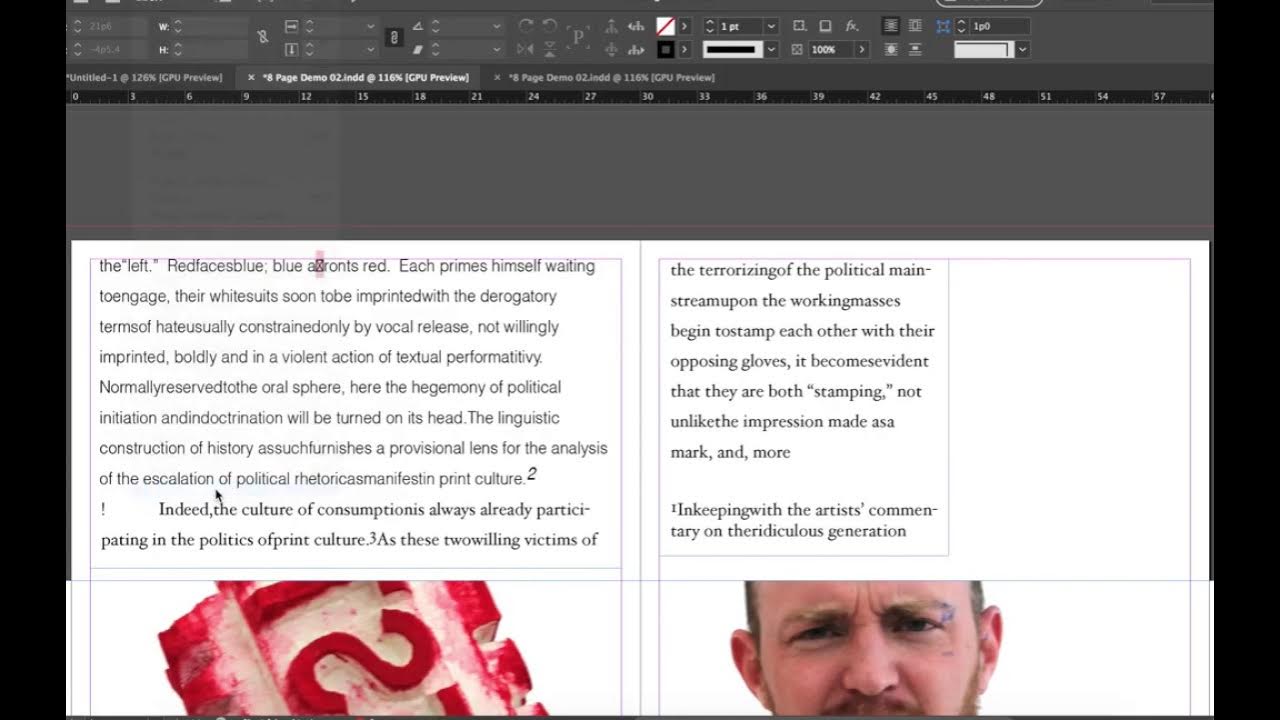This screenshot has height=720, width=1280.
Task: Open the stroke weight dropdown
Action: (x=771, y=26)
